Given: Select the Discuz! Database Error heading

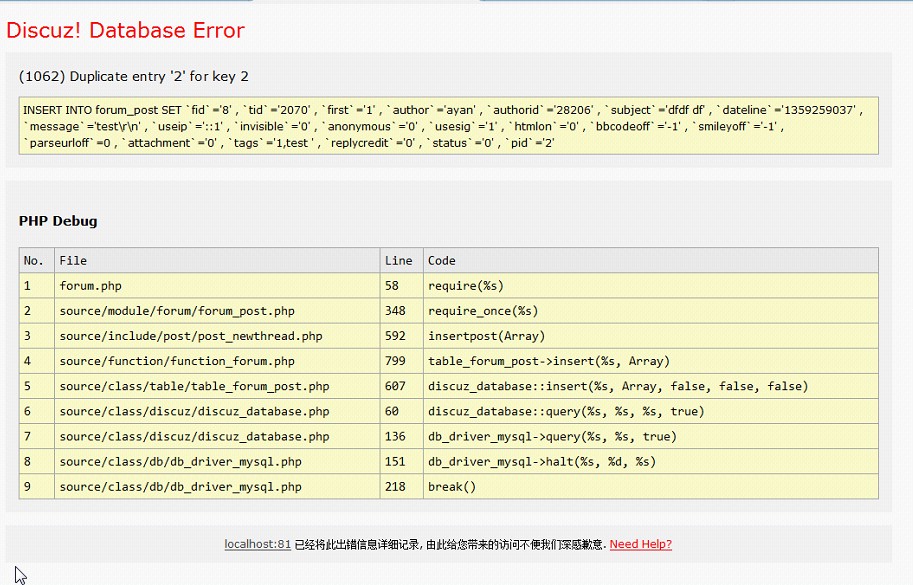Looking at the screenshot, I should [125, 30].
